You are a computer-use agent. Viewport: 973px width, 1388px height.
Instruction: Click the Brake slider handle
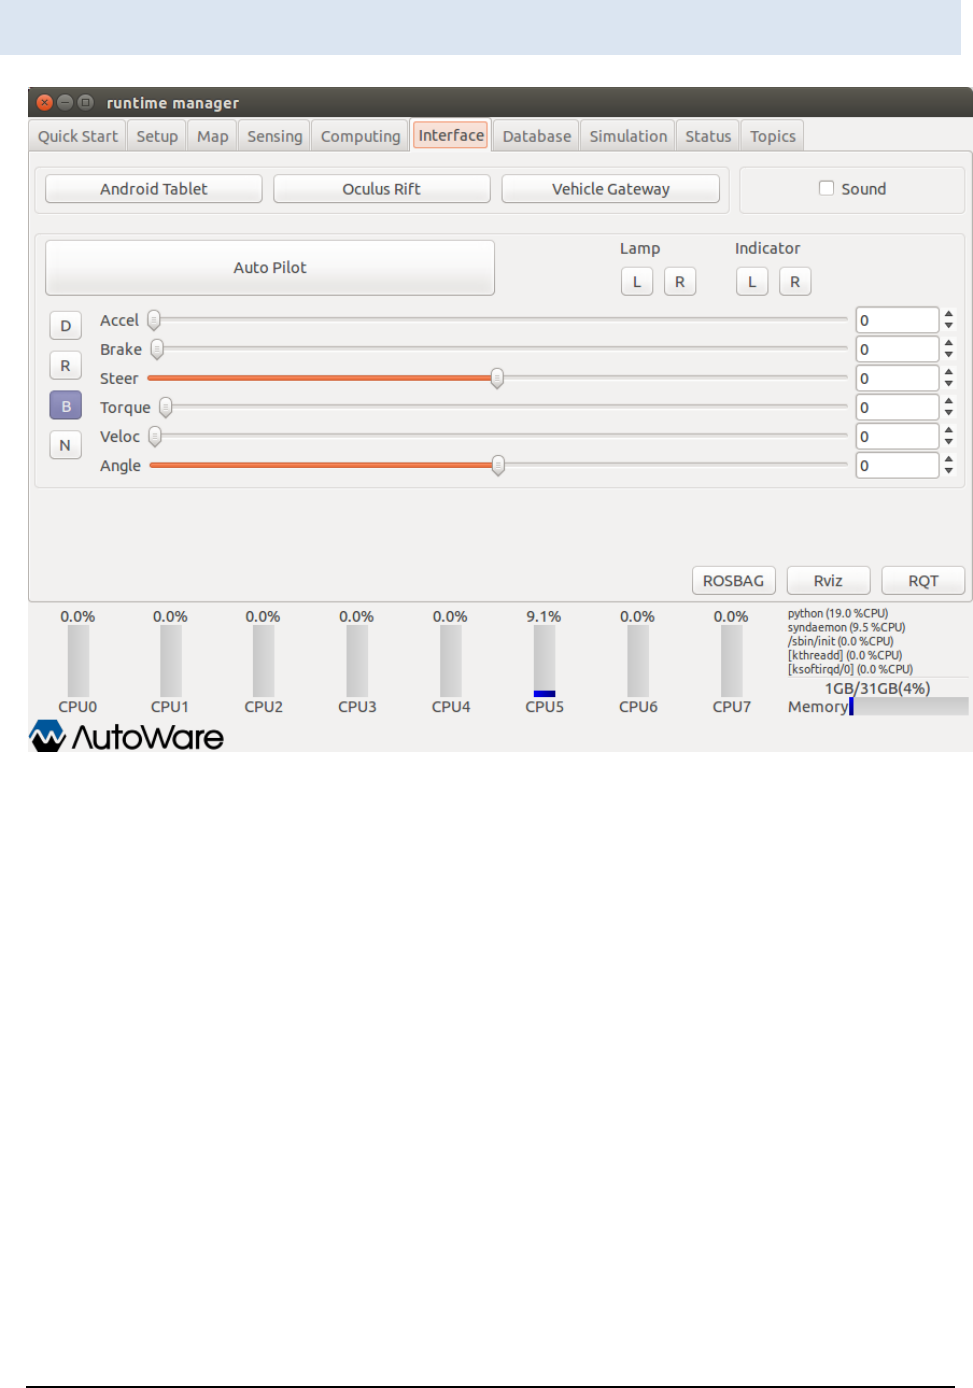[157, 349]
